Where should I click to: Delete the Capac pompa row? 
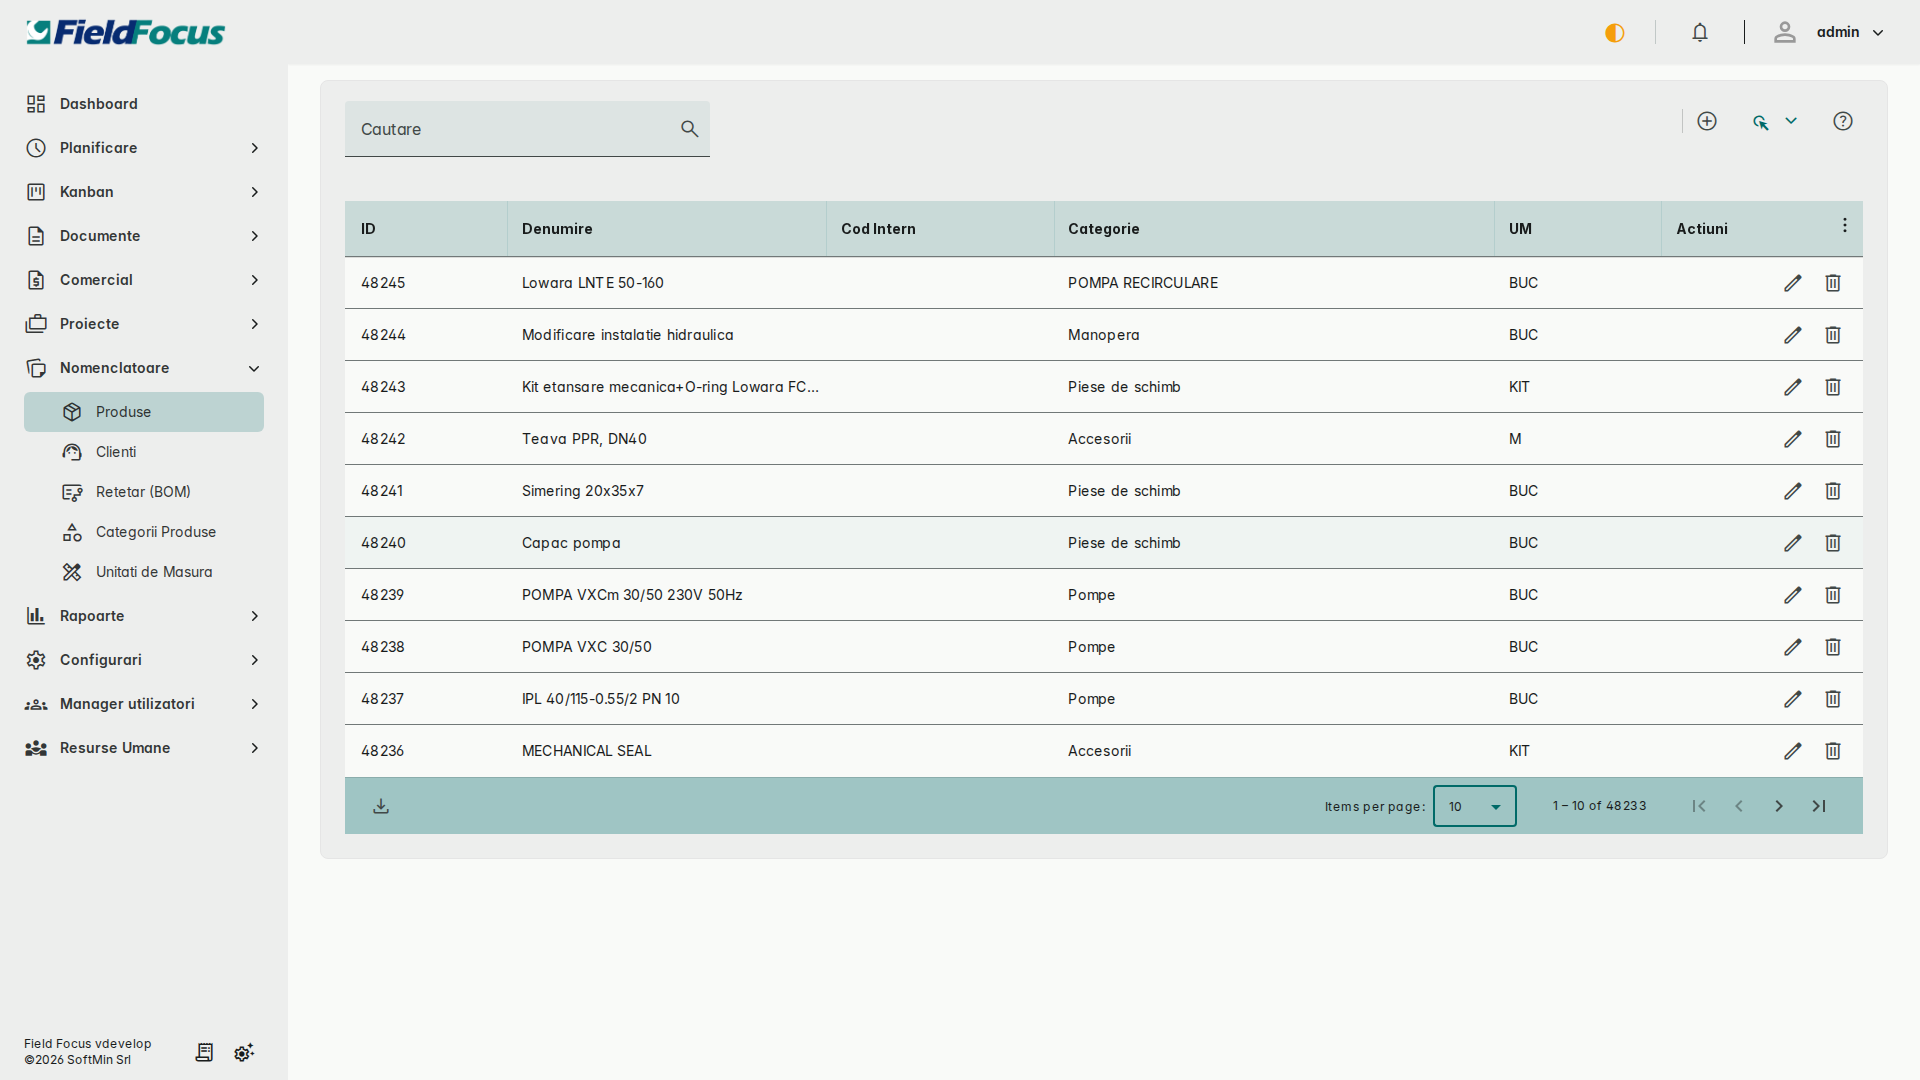click(1833, 543)
